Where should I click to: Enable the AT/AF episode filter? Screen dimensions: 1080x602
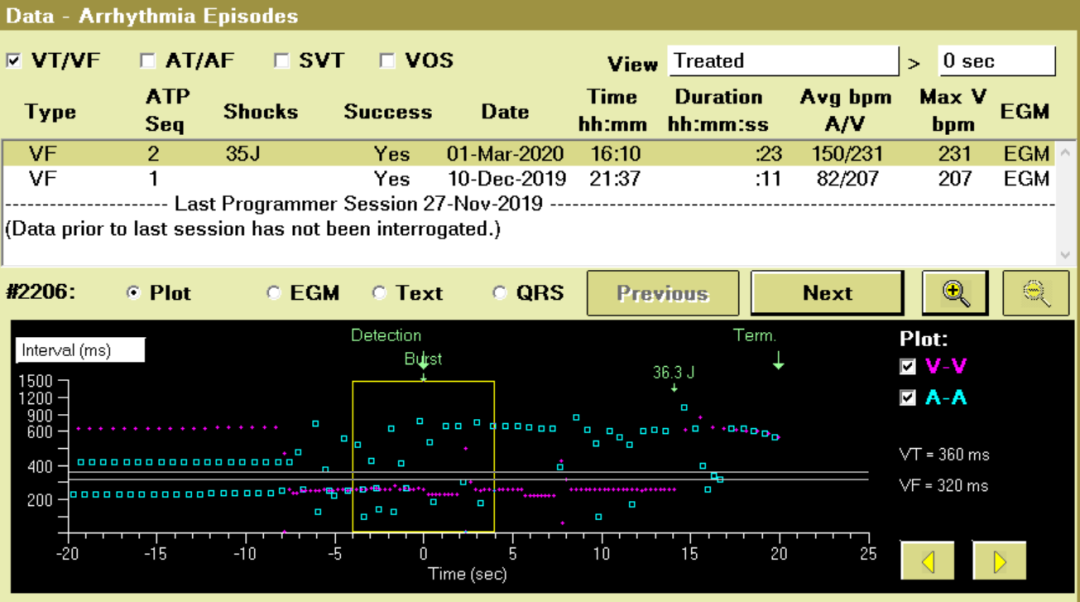tap(148, 61)
